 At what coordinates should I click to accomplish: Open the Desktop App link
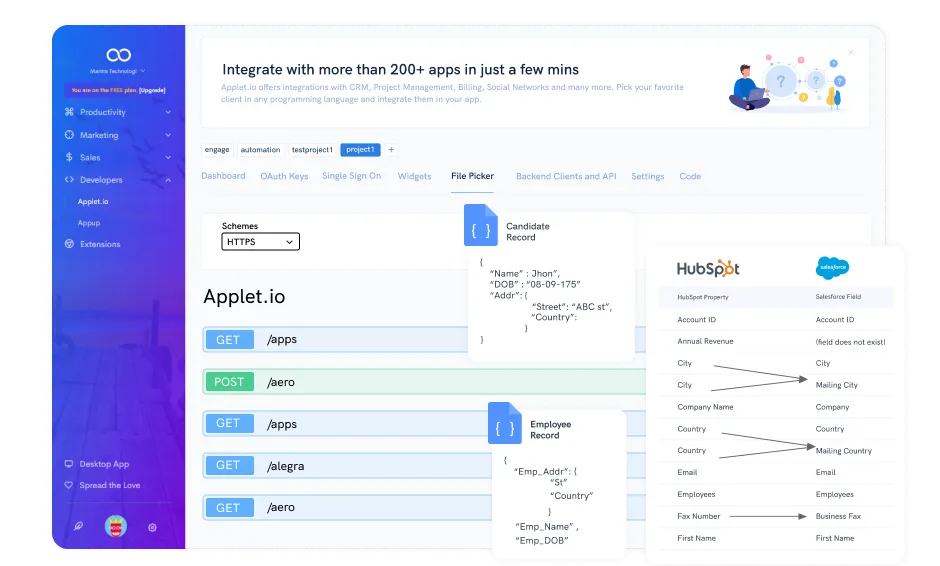[x=104, y=463]
